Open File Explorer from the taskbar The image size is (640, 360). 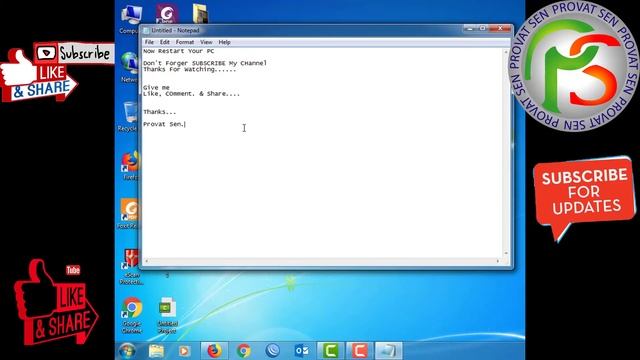[156, 351]
